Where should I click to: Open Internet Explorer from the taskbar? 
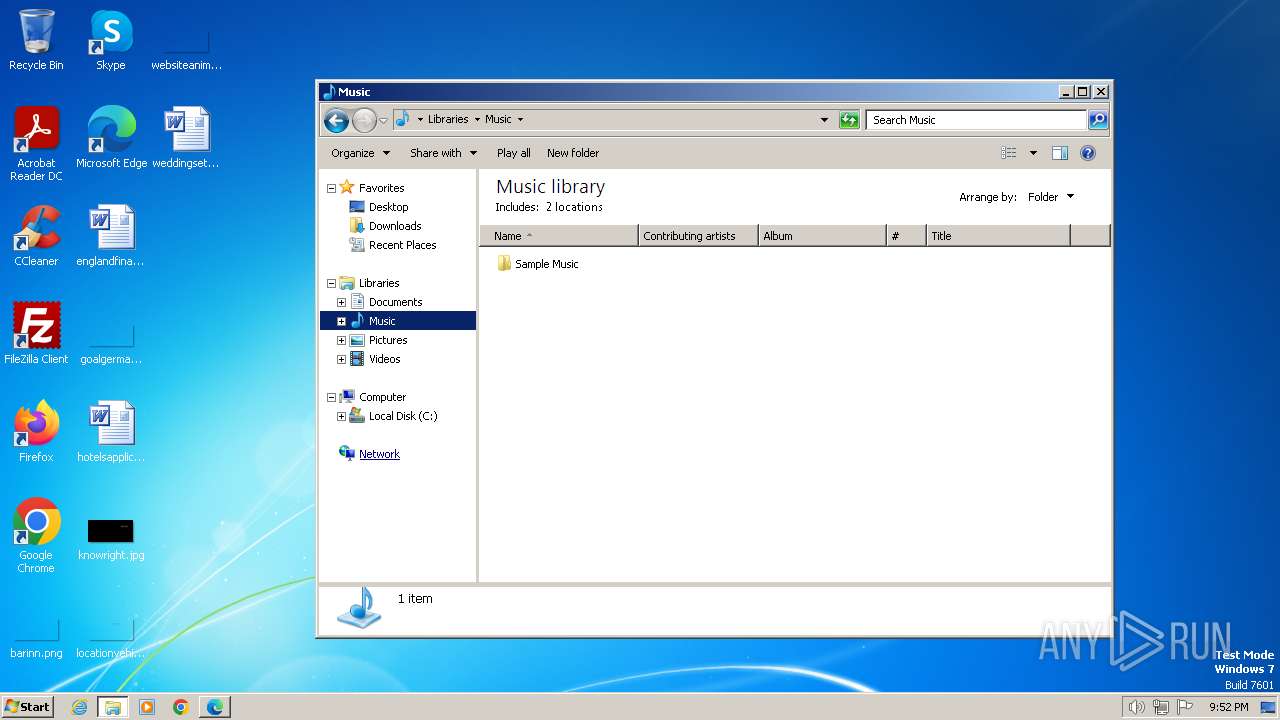click(80, 707)
